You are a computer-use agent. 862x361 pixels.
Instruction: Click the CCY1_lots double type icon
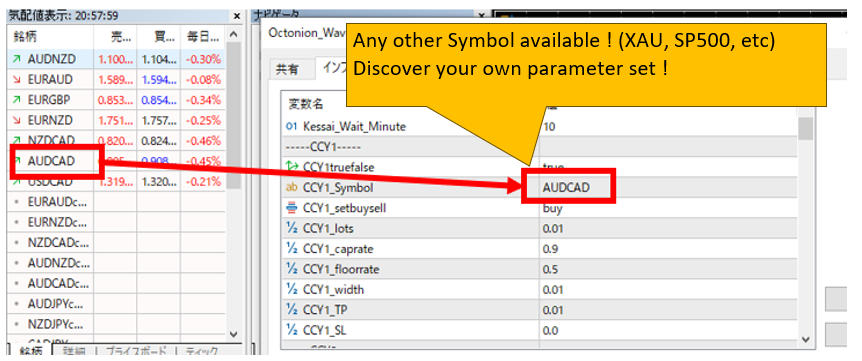(x=291, y=229)
